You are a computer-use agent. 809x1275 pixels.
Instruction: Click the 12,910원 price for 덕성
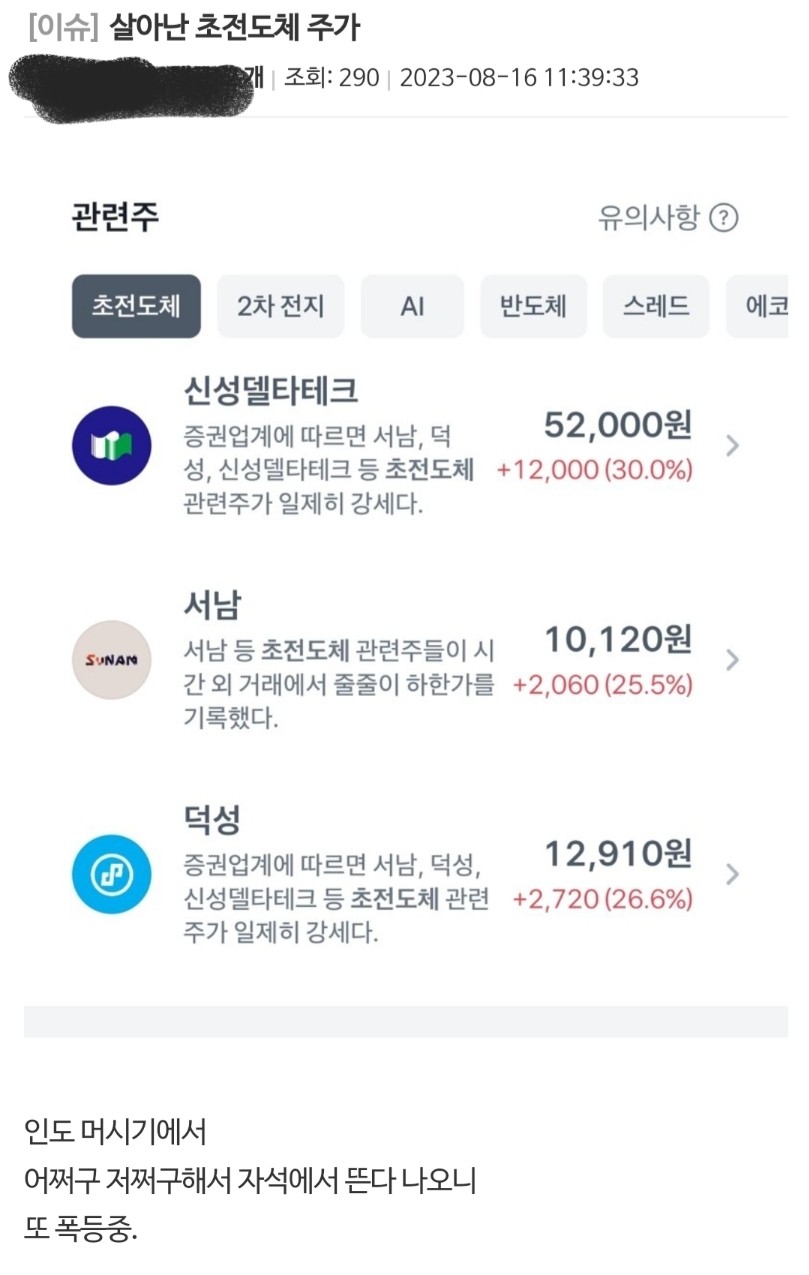(617, 854)
